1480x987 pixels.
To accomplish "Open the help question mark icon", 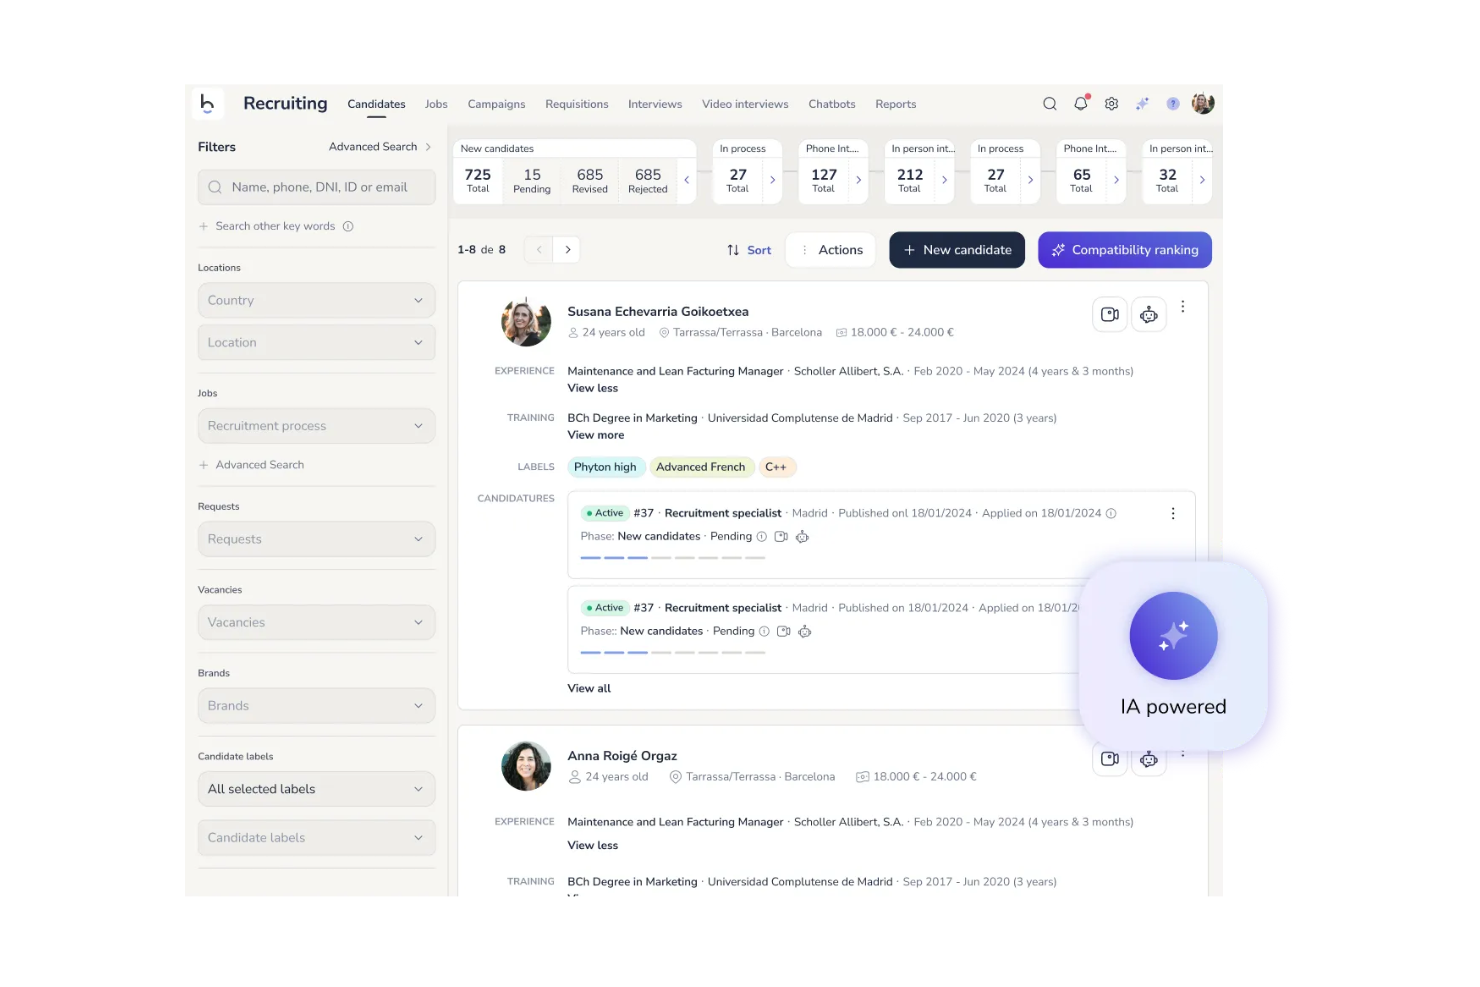I will click(1173, 104).
